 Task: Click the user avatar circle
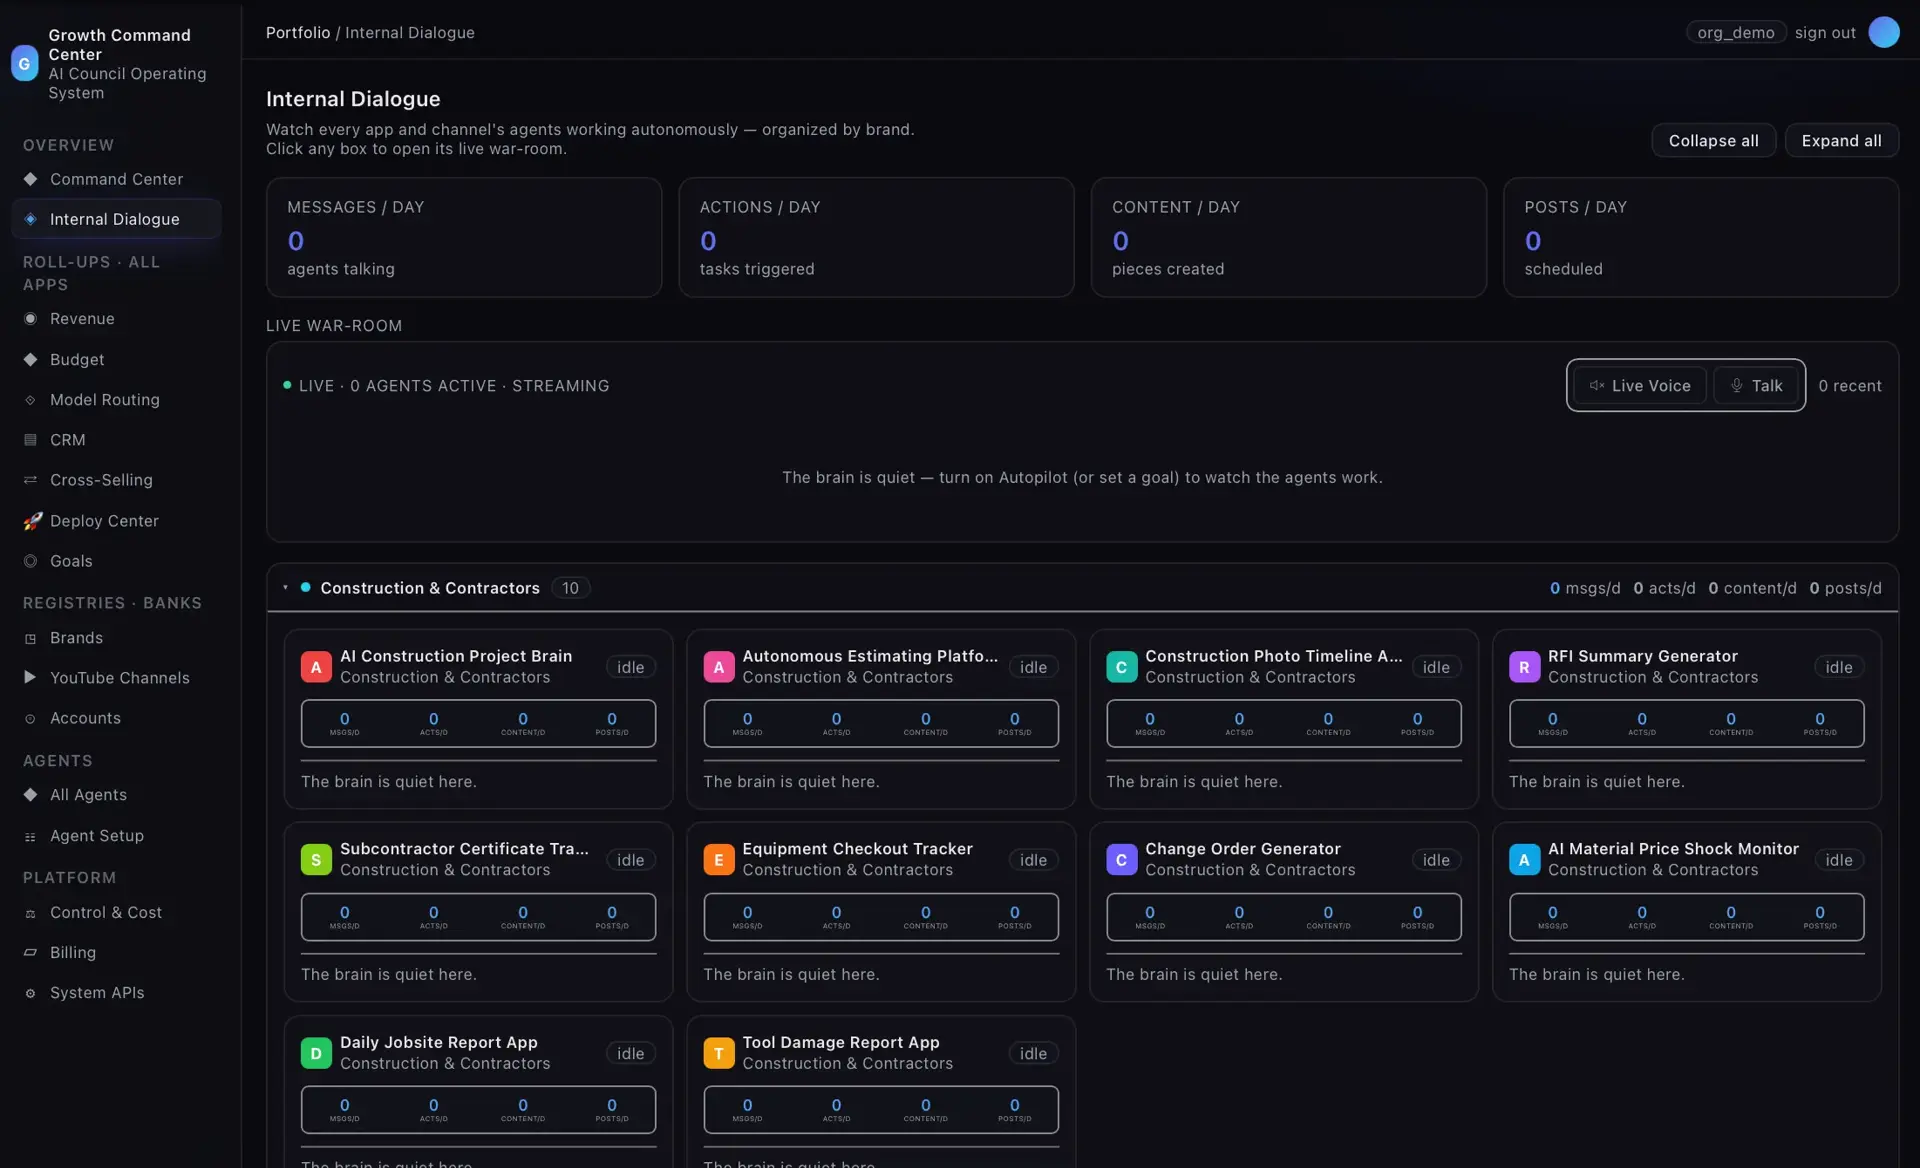tap(1884, 32)
